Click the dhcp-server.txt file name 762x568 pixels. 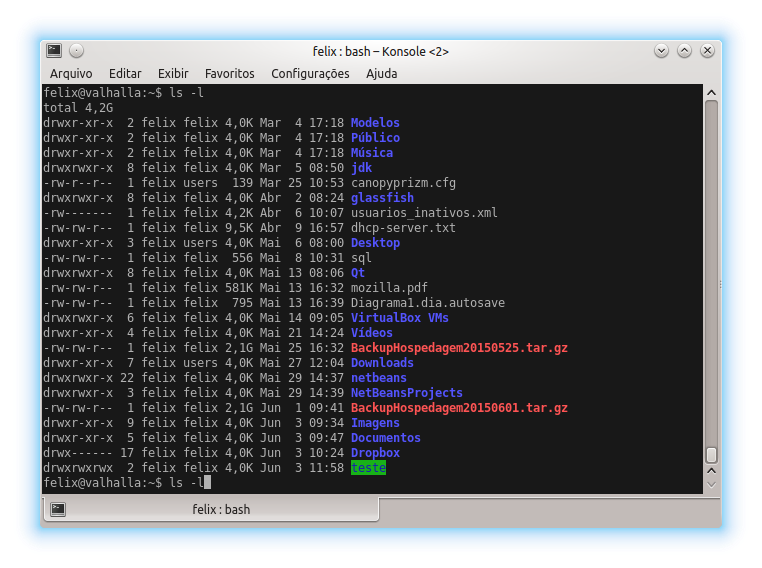coord(403,228)
